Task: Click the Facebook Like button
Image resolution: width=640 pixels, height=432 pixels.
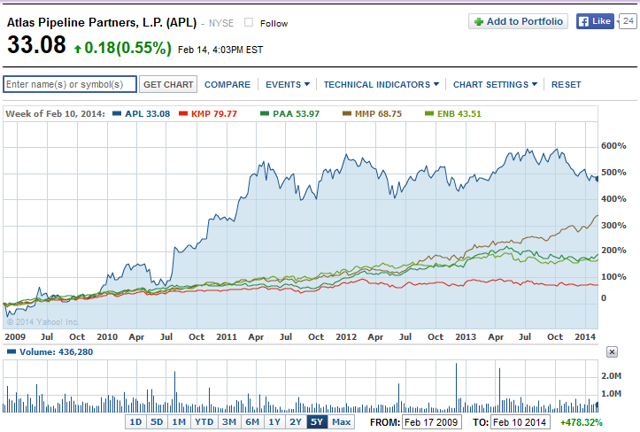Action: point(595,21)
